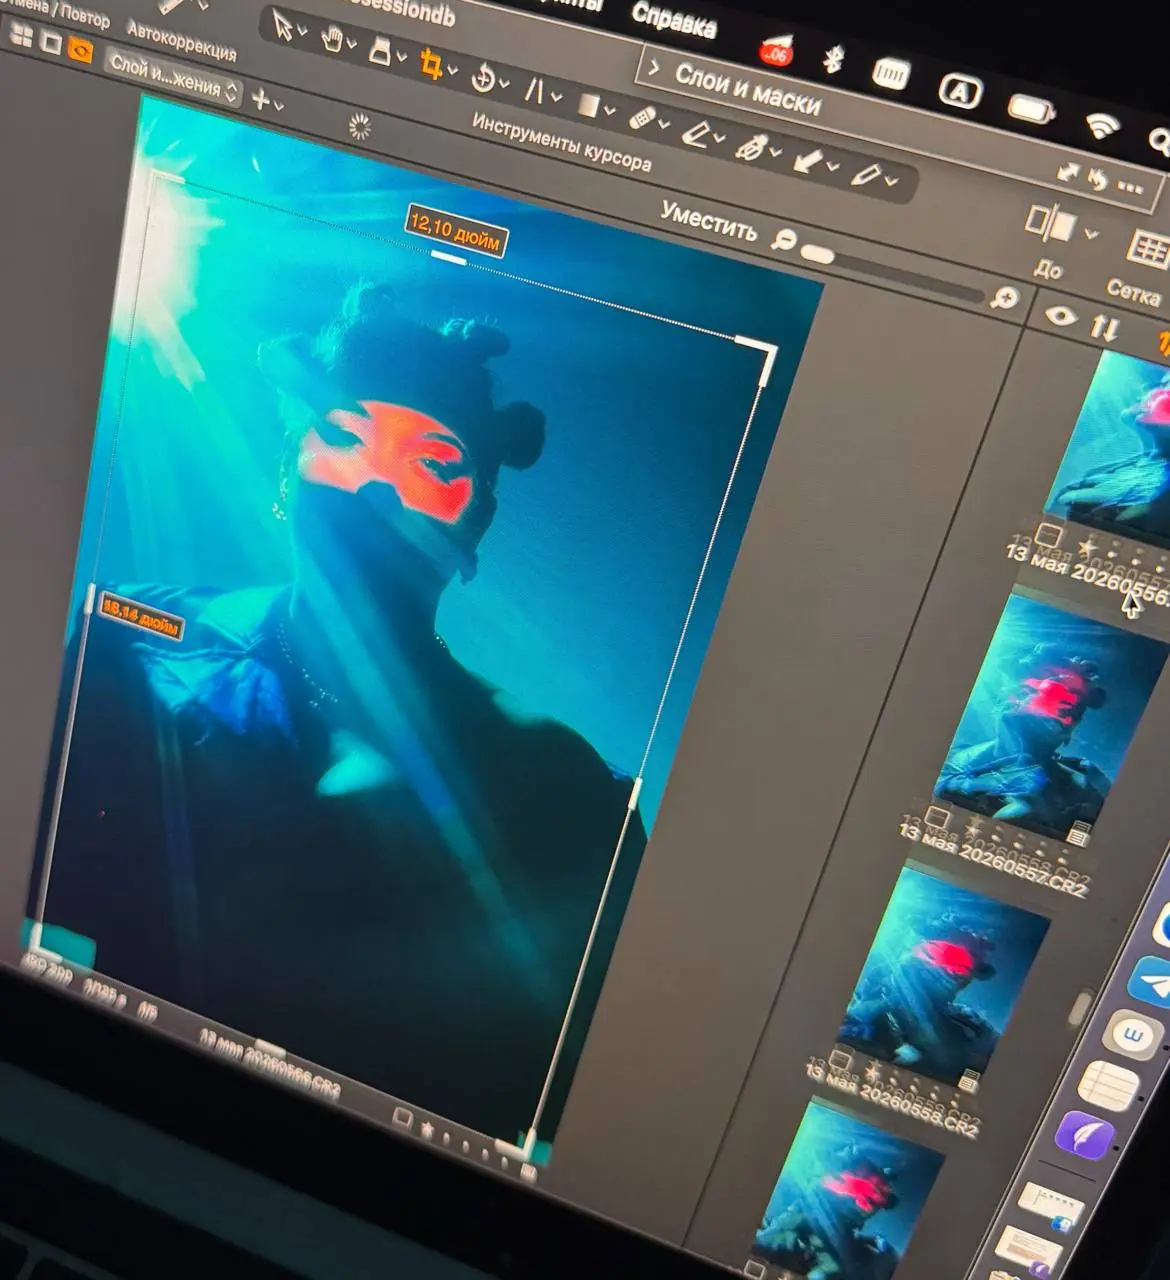Open the hand tool options chevron
The width and height of the screenshot is (1170, 1280).
tap(351, 45)
